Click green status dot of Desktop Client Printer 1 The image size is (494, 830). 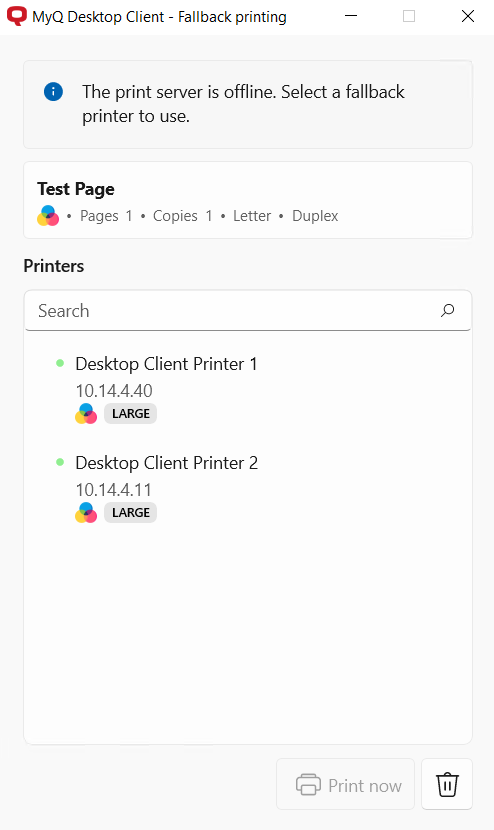coord(60,363)
